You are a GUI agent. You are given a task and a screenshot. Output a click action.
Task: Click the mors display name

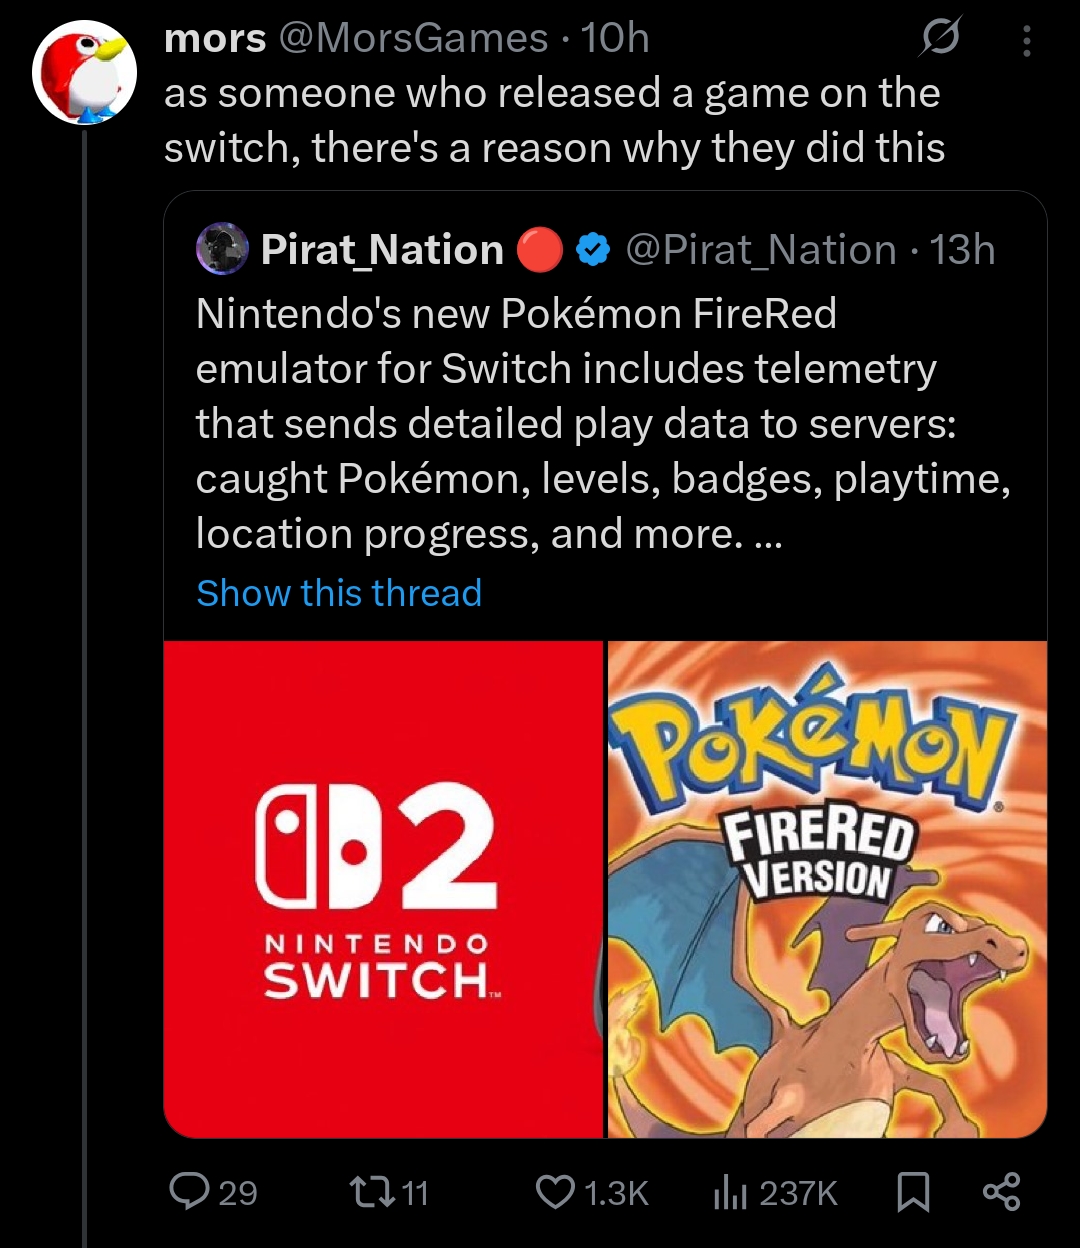[215, 39]
